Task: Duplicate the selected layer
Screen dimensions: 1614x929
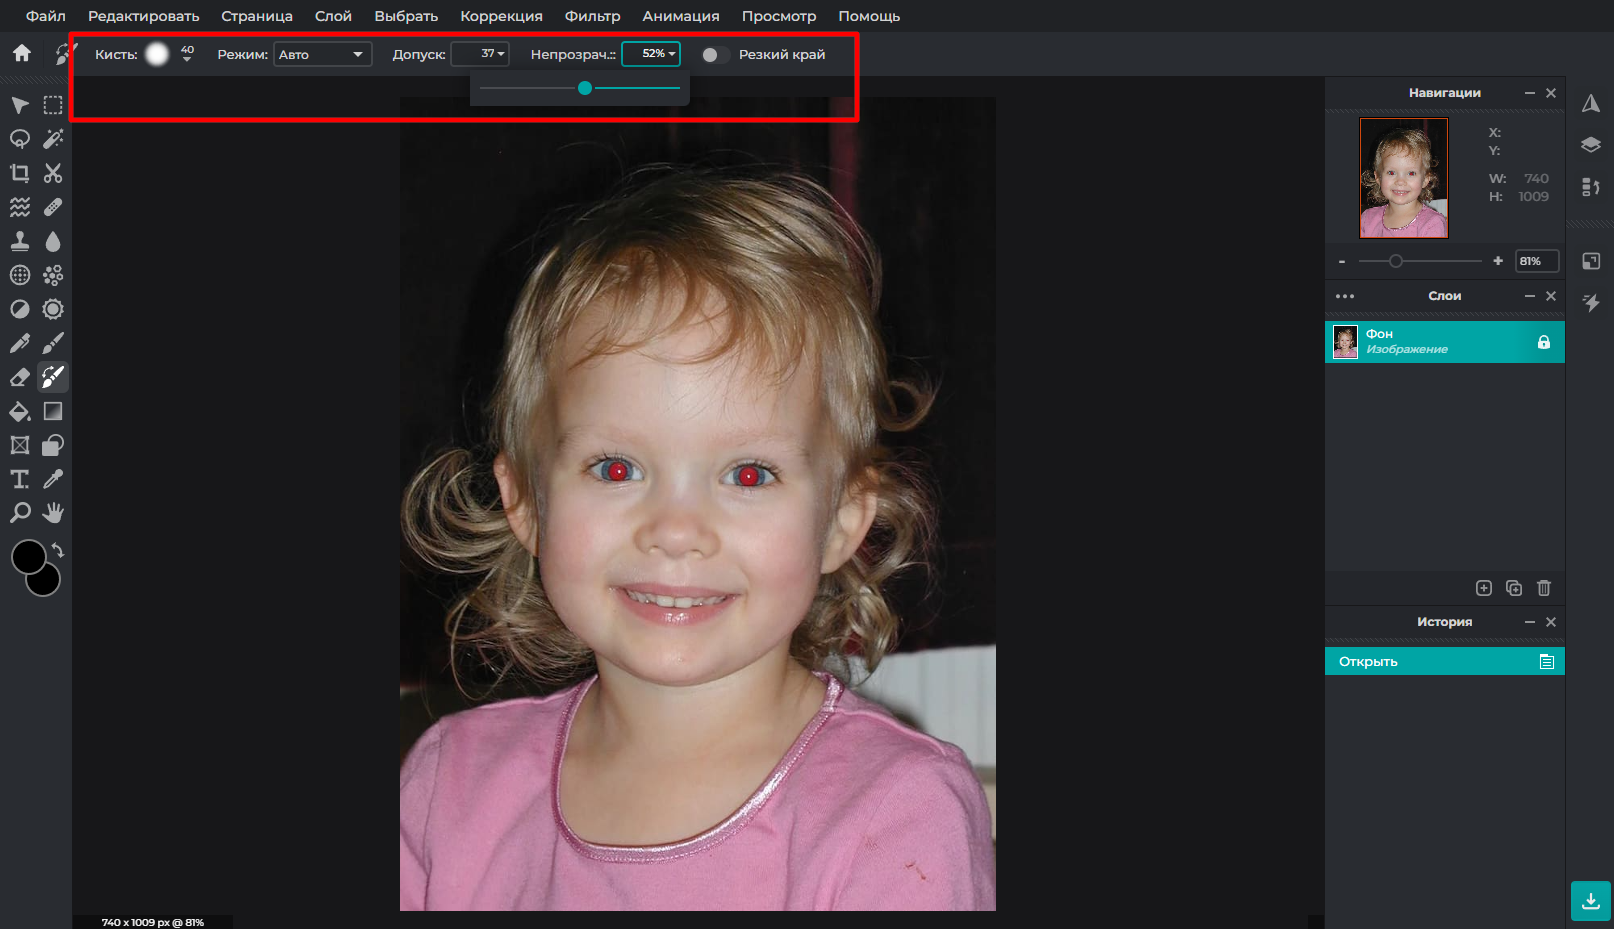Action: pyautogui.click(x=1514, y=588)
